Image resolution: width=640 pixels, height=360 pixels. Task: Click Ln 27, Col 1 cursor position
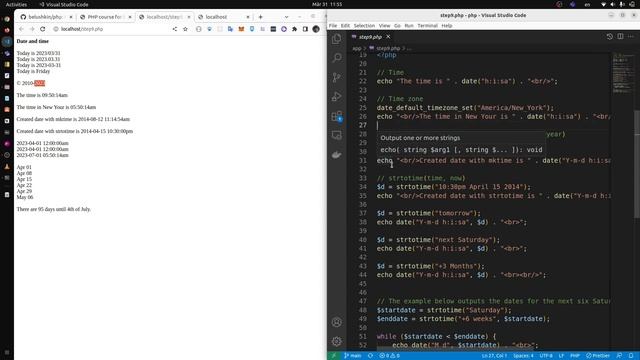[494, 356]
